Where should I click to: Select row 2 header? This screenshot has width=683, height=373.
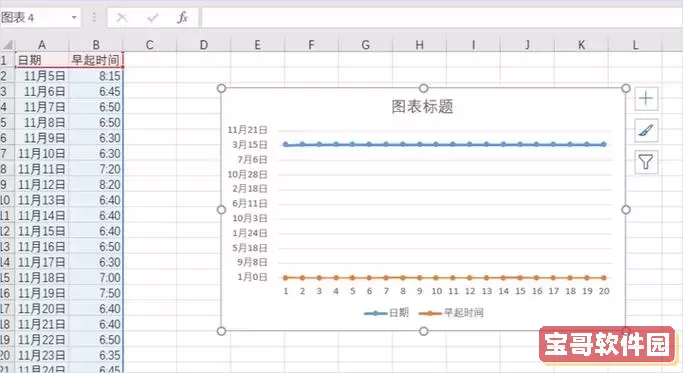pyautogui.click(x=6, y=76)
